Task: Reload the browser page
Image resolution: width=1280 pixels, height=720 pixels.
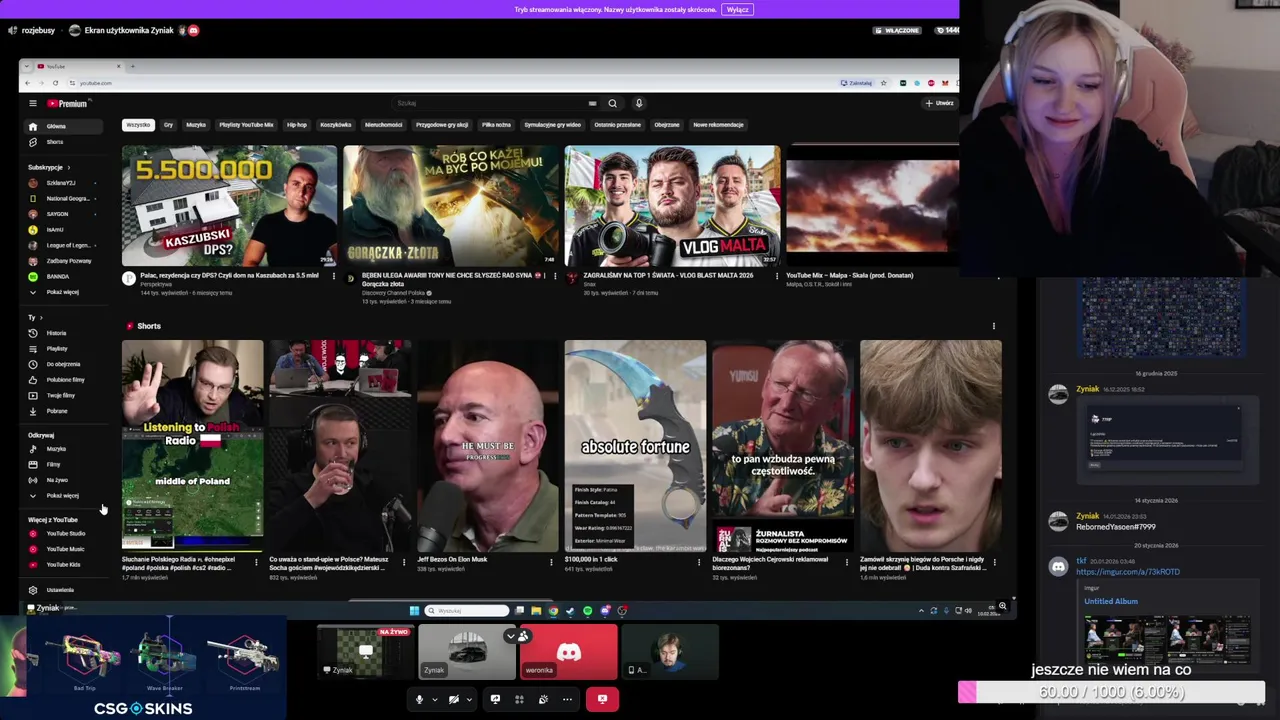Action: (x=55, y=83)
